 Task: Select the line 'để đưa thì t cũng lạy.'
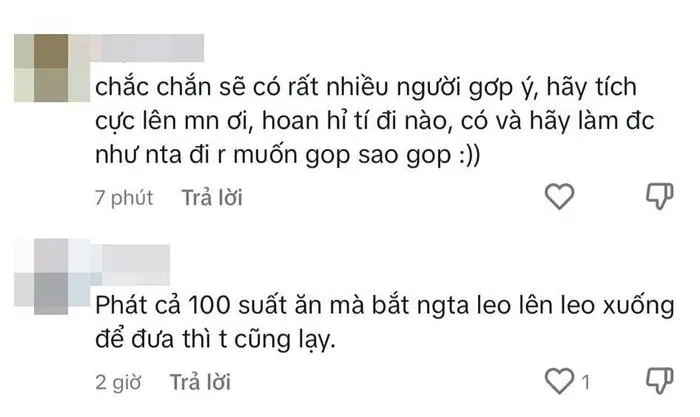click(x=215, y=340)
